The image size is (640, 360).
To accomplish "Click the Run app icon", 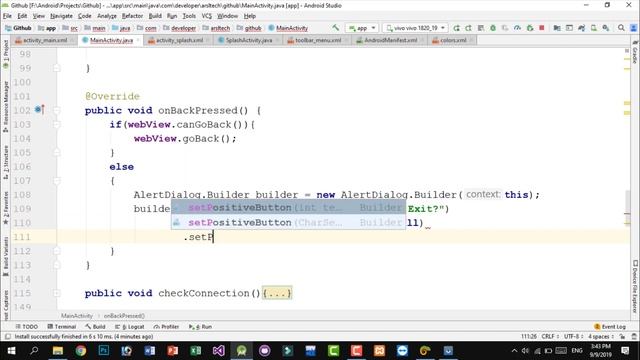I will (x=456, y=28).
